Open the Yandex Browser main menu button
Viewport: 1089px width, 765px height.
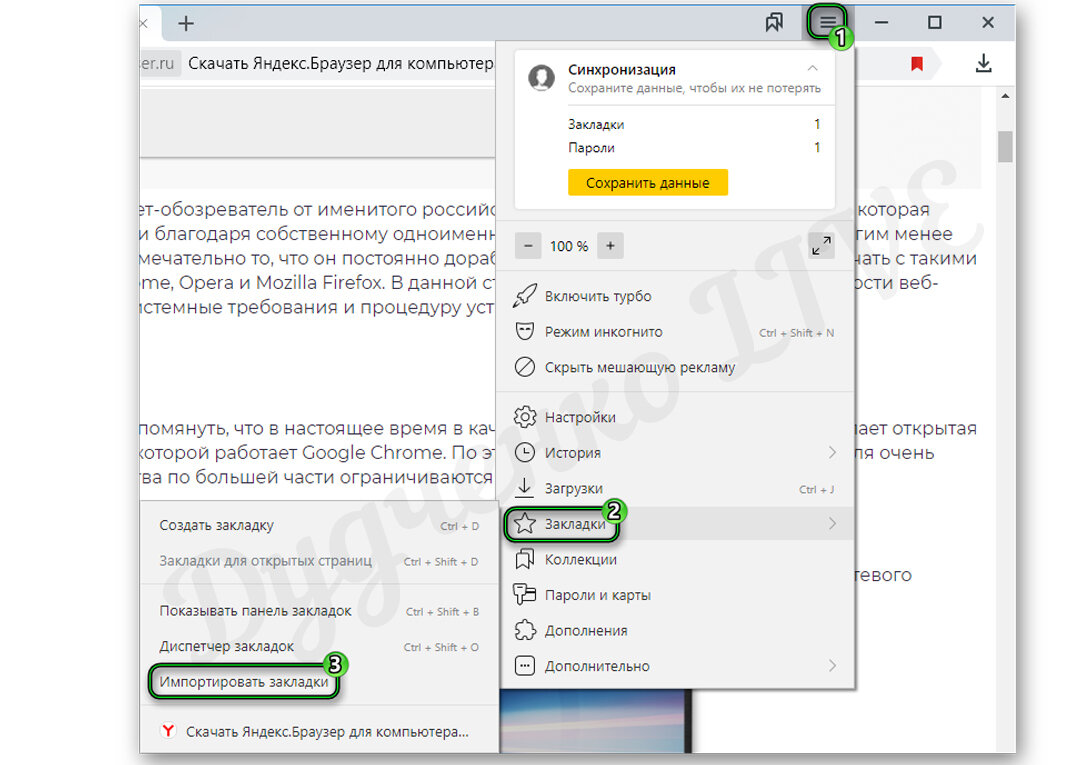[x=827, y=23]
